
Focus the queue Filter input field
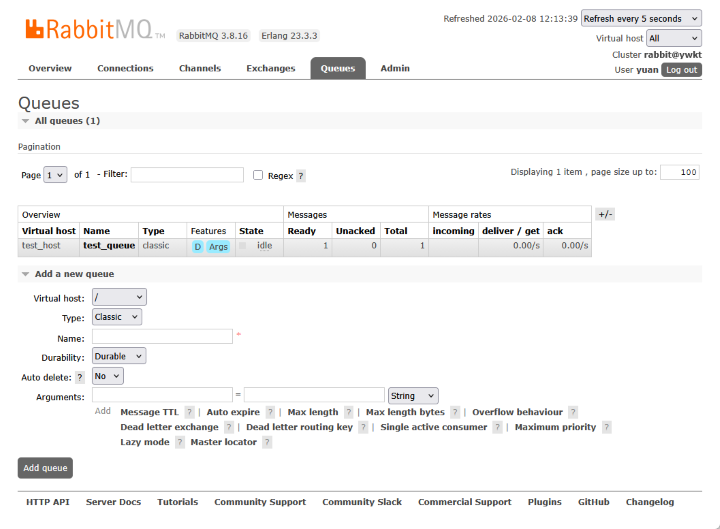click(x=187, y=175)
